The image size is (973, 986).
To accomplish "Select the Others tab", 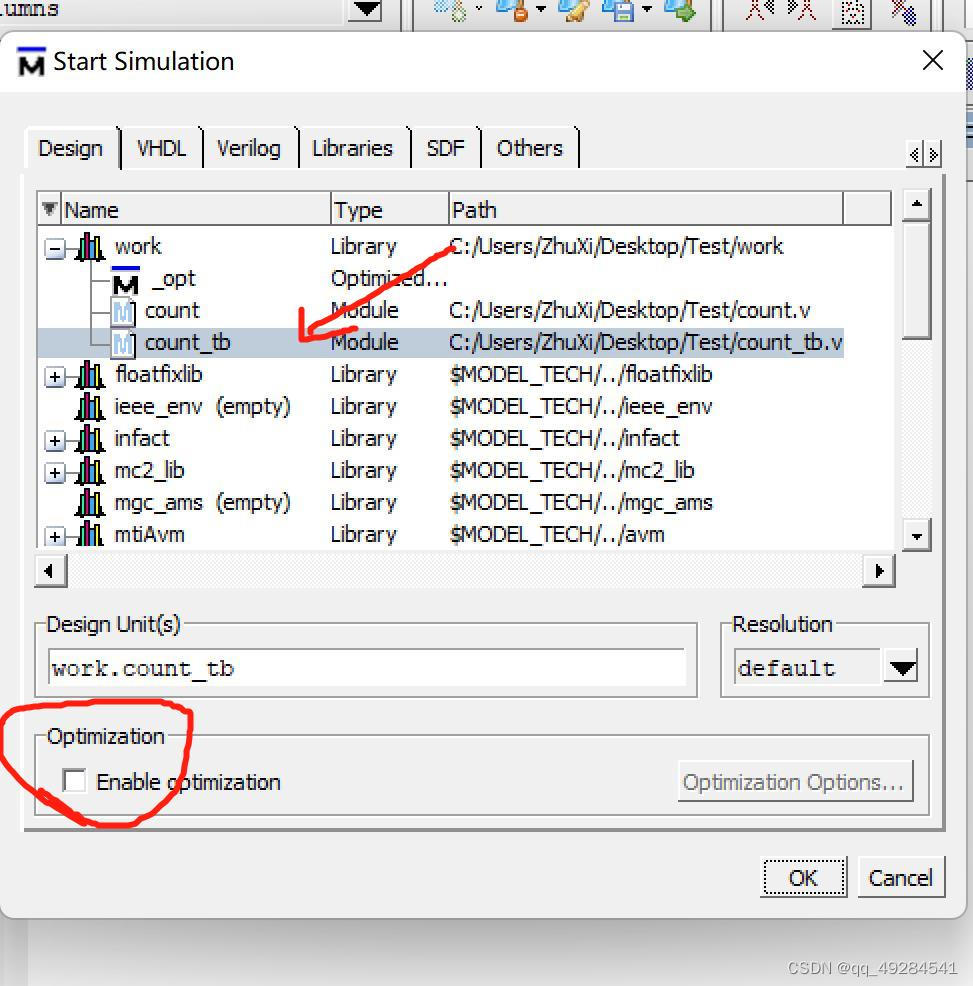I will coord(530,148).
